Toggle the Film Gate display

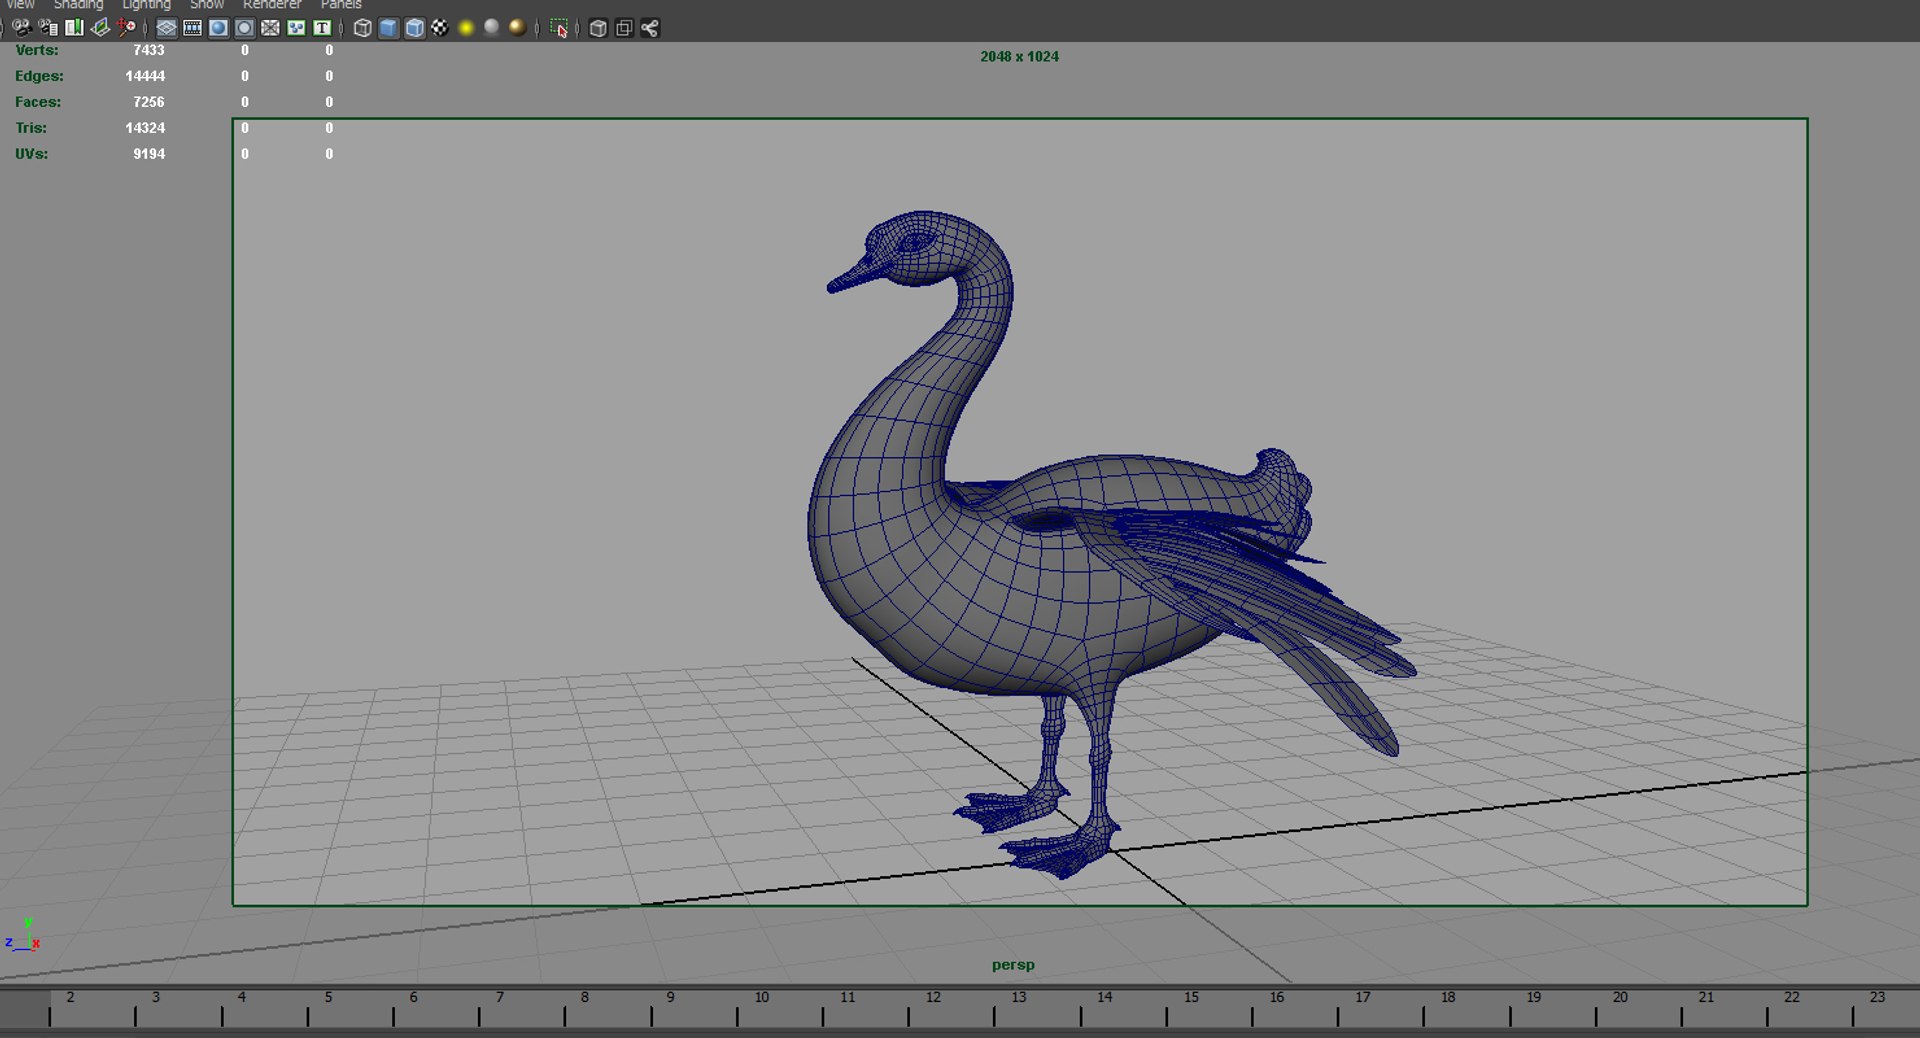tap(193, 28)
